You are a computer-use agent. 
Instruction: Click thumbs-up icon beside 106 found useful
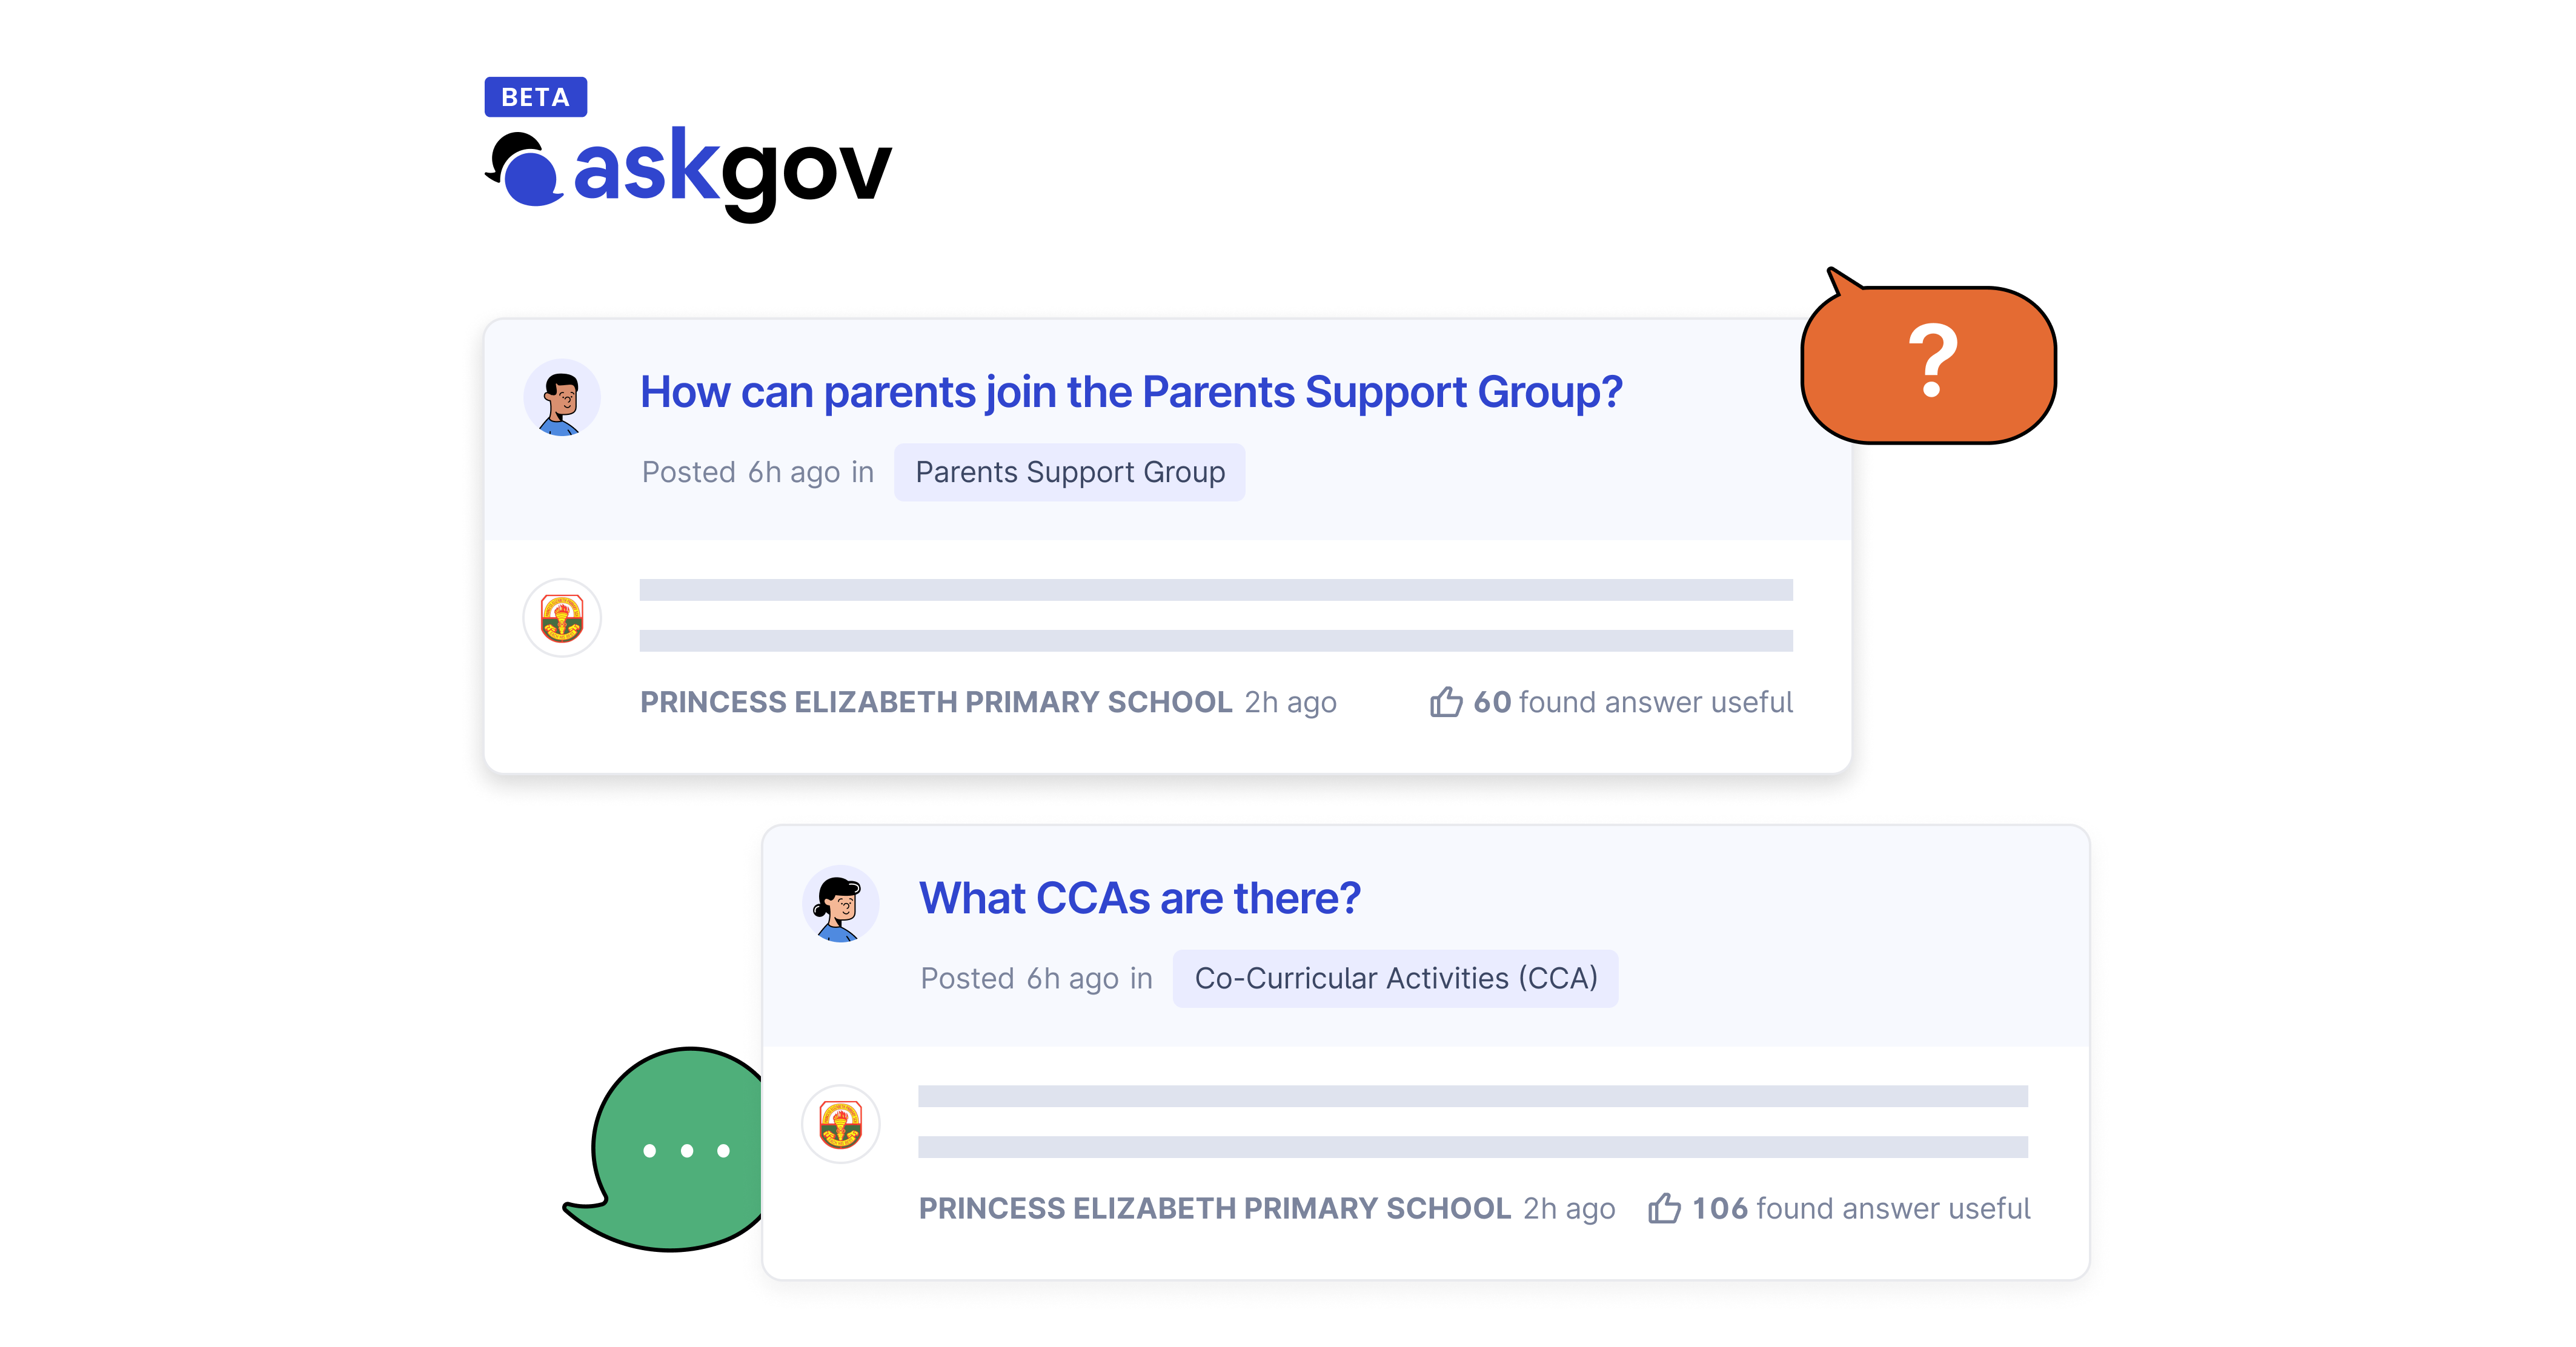click(x=1664, y=1208)
